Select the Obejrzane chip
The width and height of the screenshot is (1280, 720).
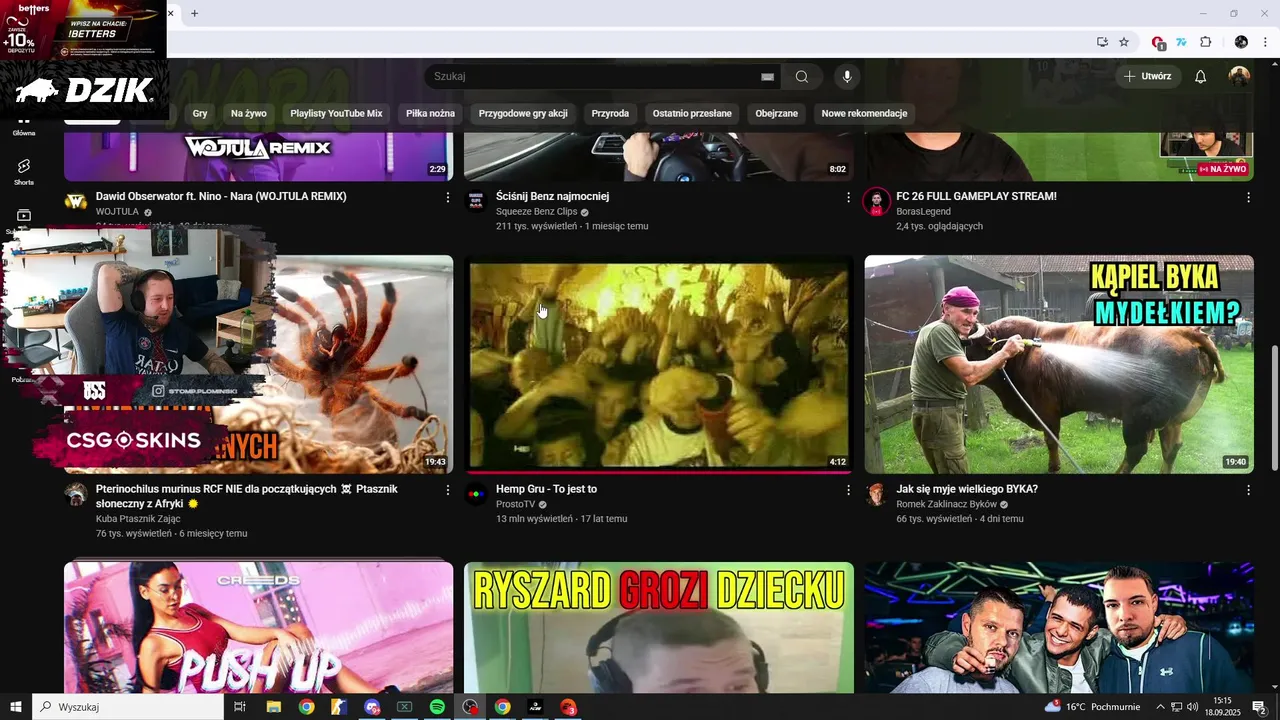point(777,114)
